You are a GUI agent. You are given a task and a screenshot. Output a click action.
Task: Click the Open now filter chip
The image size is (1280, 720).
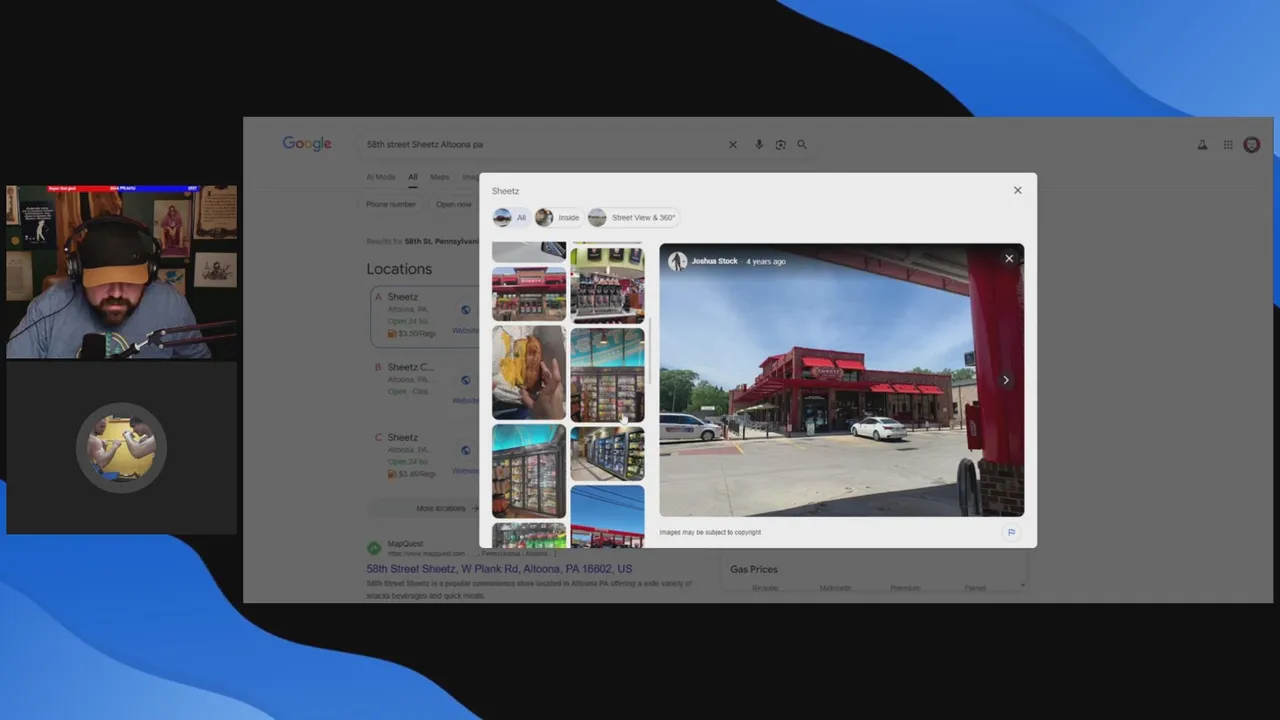[x=454, y=204]
